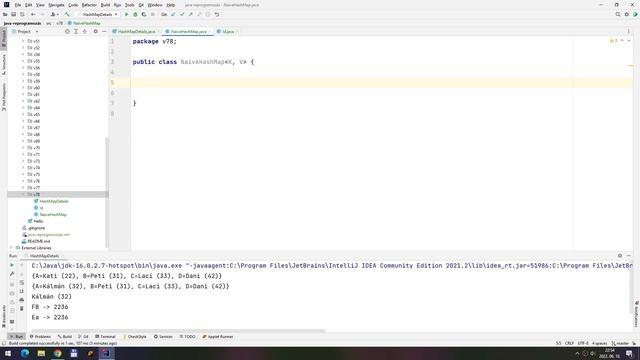Image resolution: width=640 pixels, height=360 pixels.
Task: Switch to HashMapDetails.java editor tab
Action: tap(136, 31)
